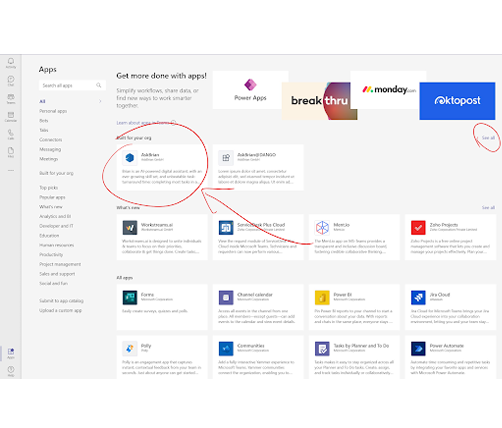Click the Channel calendar app icon
Image resolution: width=502 pixels, height=428 pixels.
226,298
